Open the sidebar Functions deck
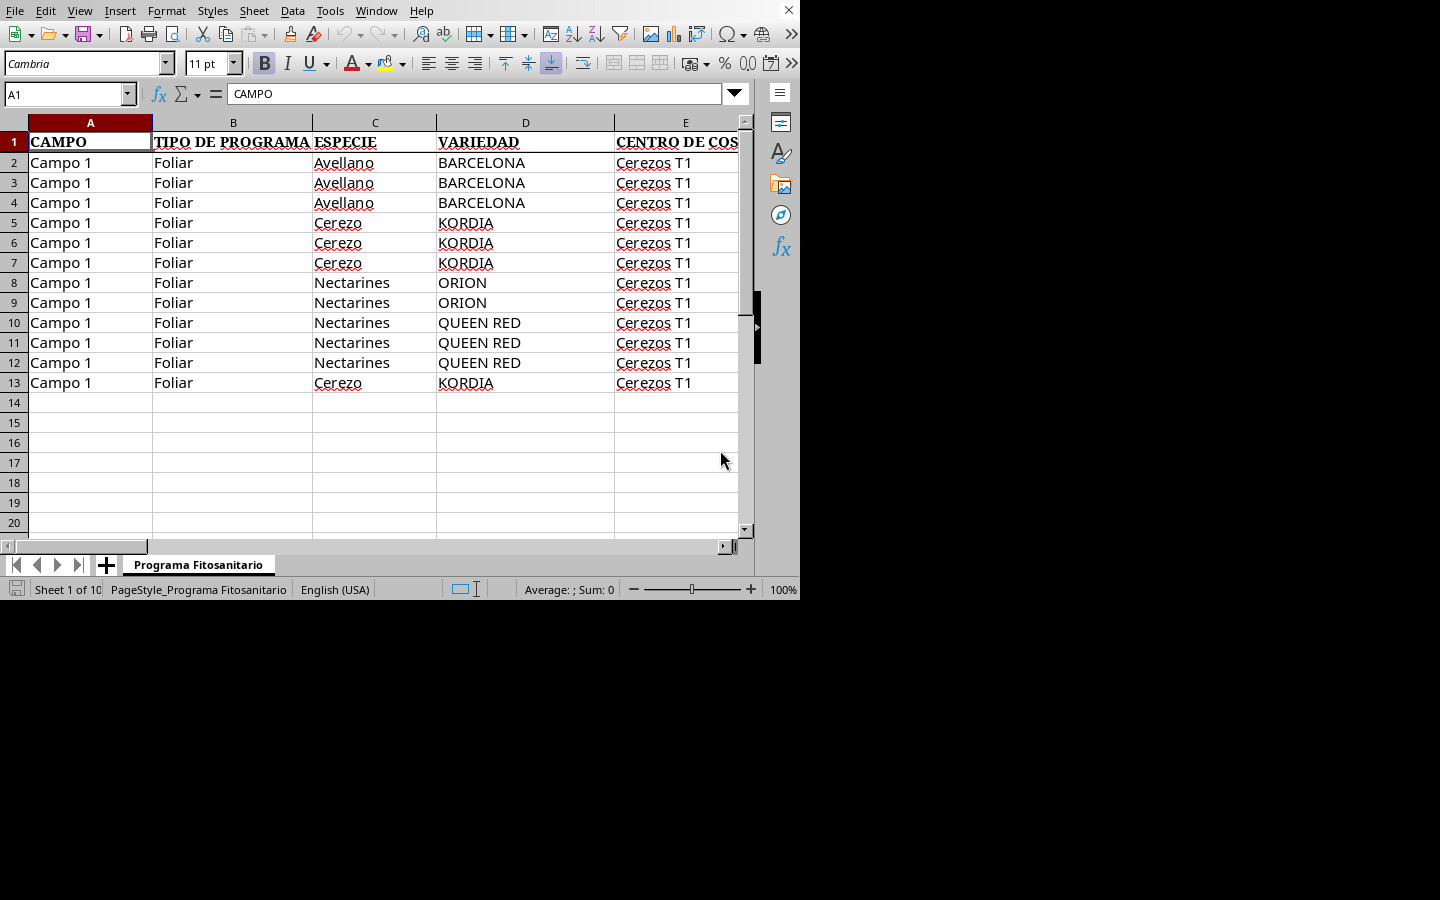Viewport: 1440px width, 900px height. coord(781,247)
